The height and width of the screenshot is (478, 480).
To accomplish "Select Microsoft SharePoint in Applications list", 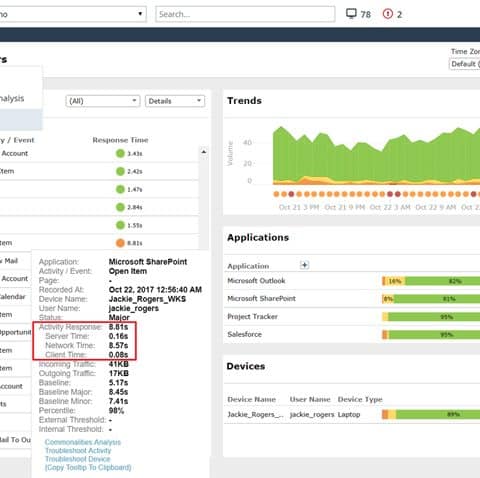I will point(353,299).
